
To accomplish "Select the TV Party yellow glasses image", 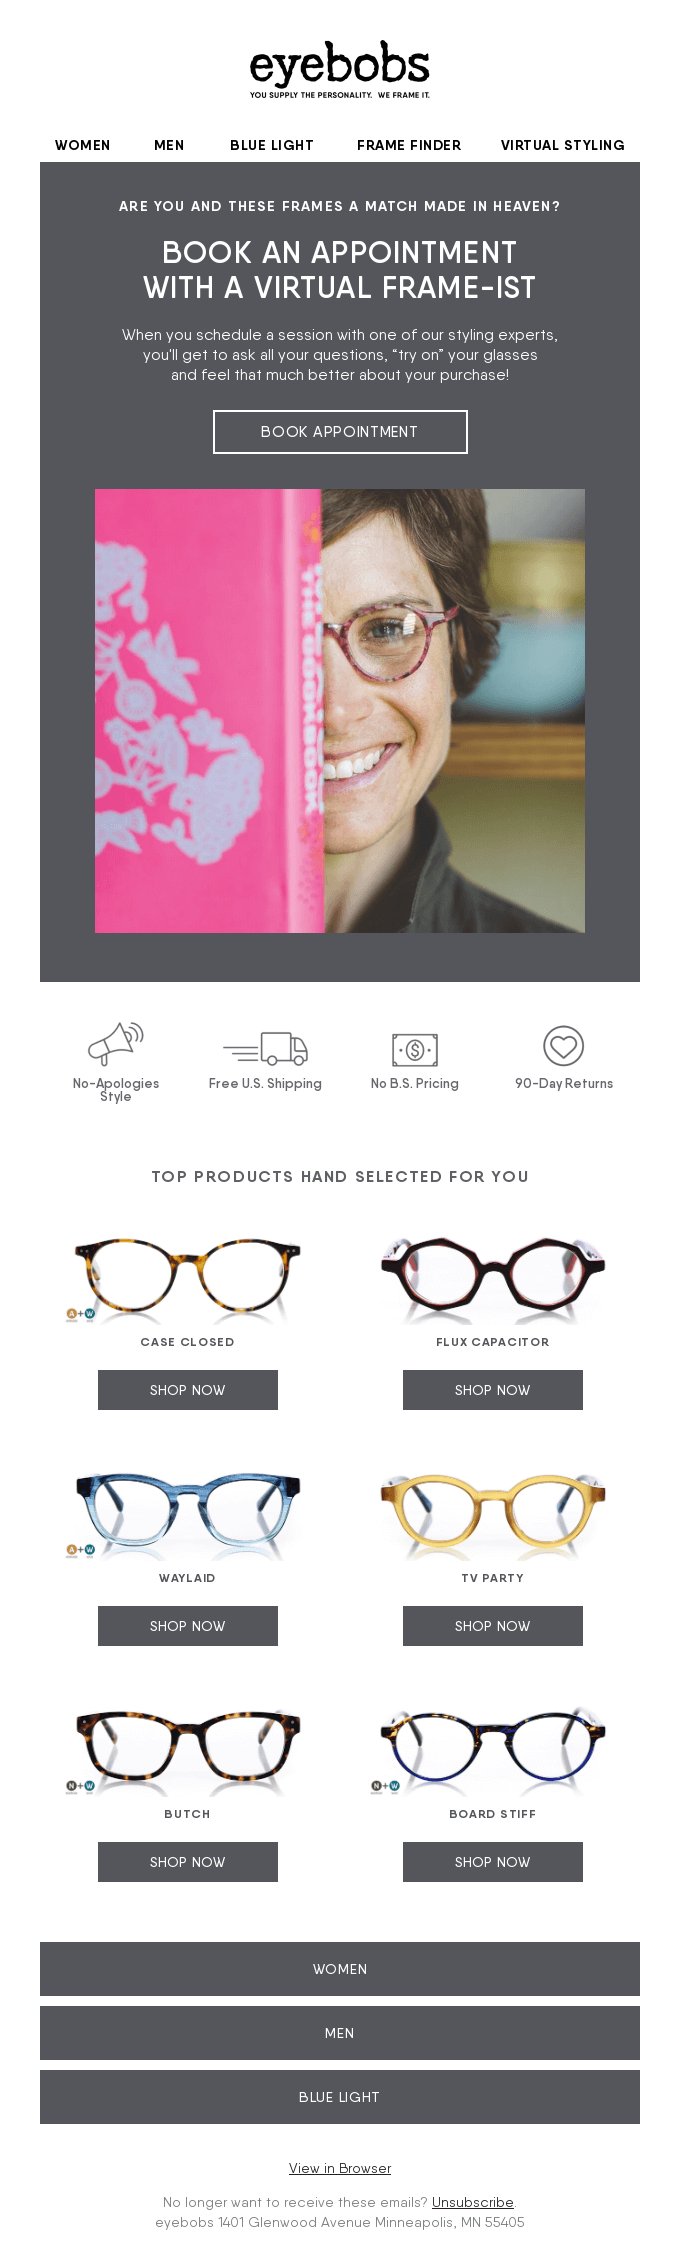I will tap(493, 1513).
